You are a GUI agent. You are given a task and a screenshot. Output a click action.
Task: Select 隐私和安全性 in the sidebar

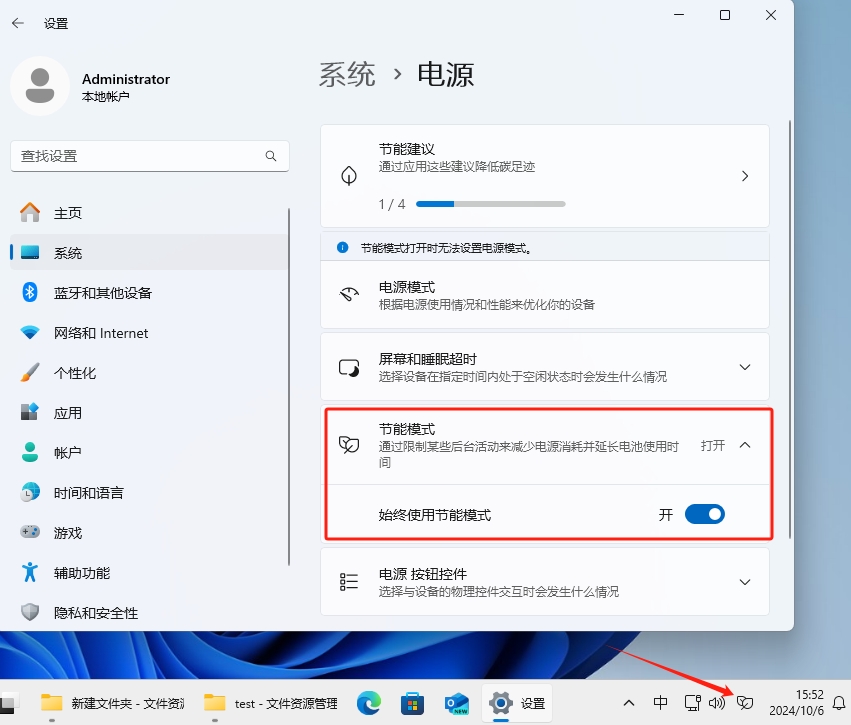149,612
